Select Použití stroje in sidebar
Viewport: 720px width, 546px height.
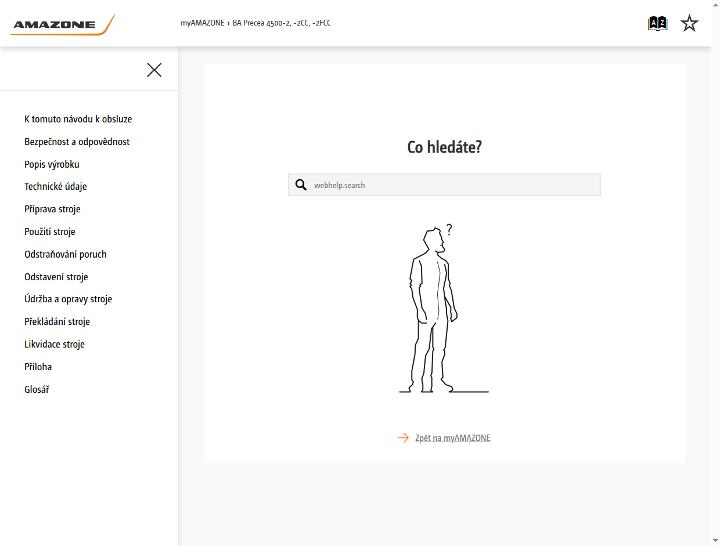click(50, 231)
